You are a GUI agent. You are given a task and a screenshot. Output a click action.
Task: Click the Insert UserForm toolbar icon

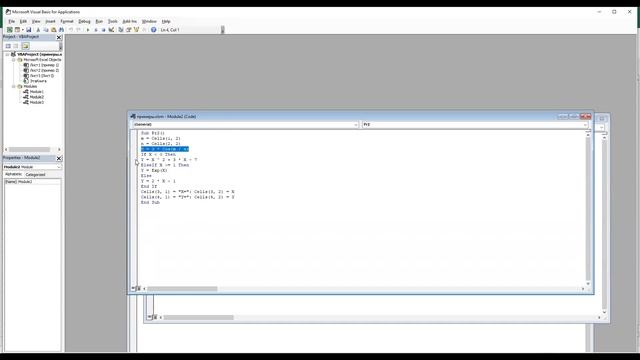tap(17, 30)
